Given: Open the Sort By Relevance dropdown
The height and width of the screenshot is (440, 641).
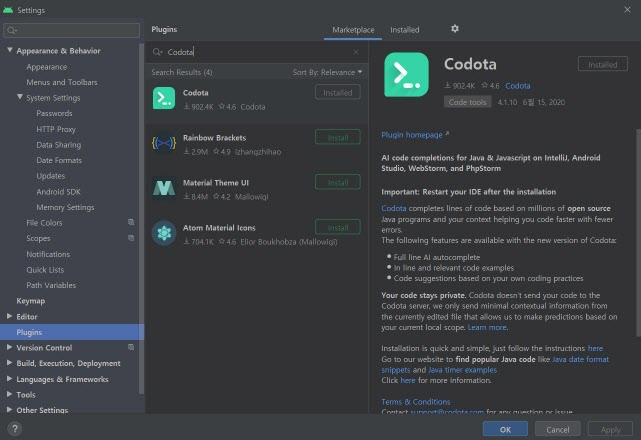Looking at the screenshot, I should pyautogui.click(x=327, y=72).
